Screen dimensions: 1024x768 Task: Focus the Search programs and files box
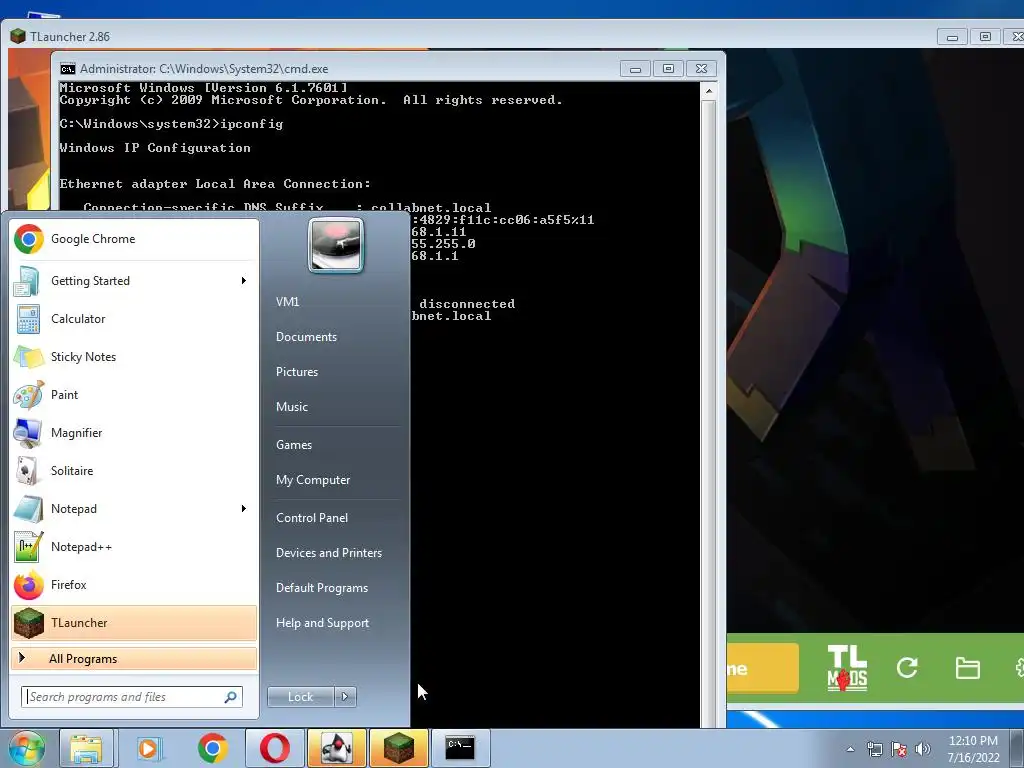tap(132, 697)
